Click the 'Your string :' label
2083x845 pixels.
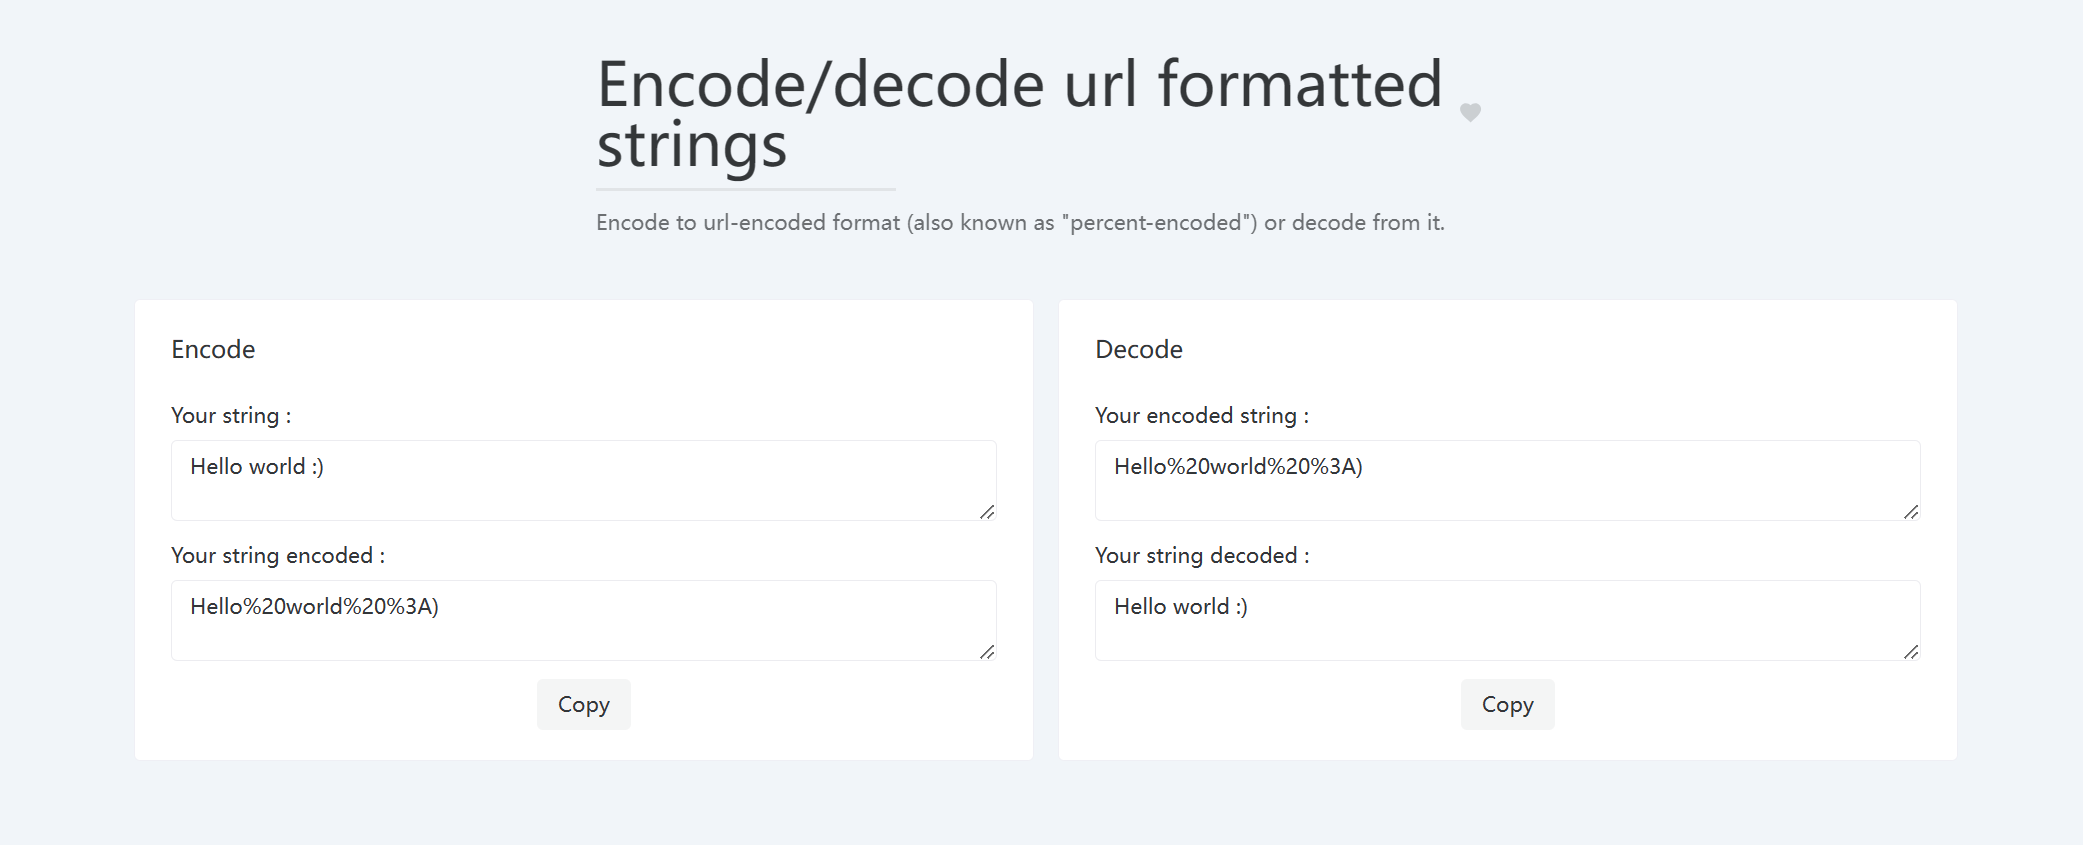pos(231,415)
